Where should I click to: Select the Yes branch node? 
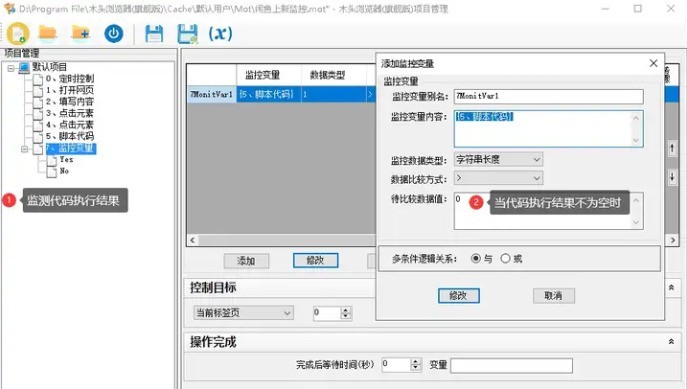66,159
